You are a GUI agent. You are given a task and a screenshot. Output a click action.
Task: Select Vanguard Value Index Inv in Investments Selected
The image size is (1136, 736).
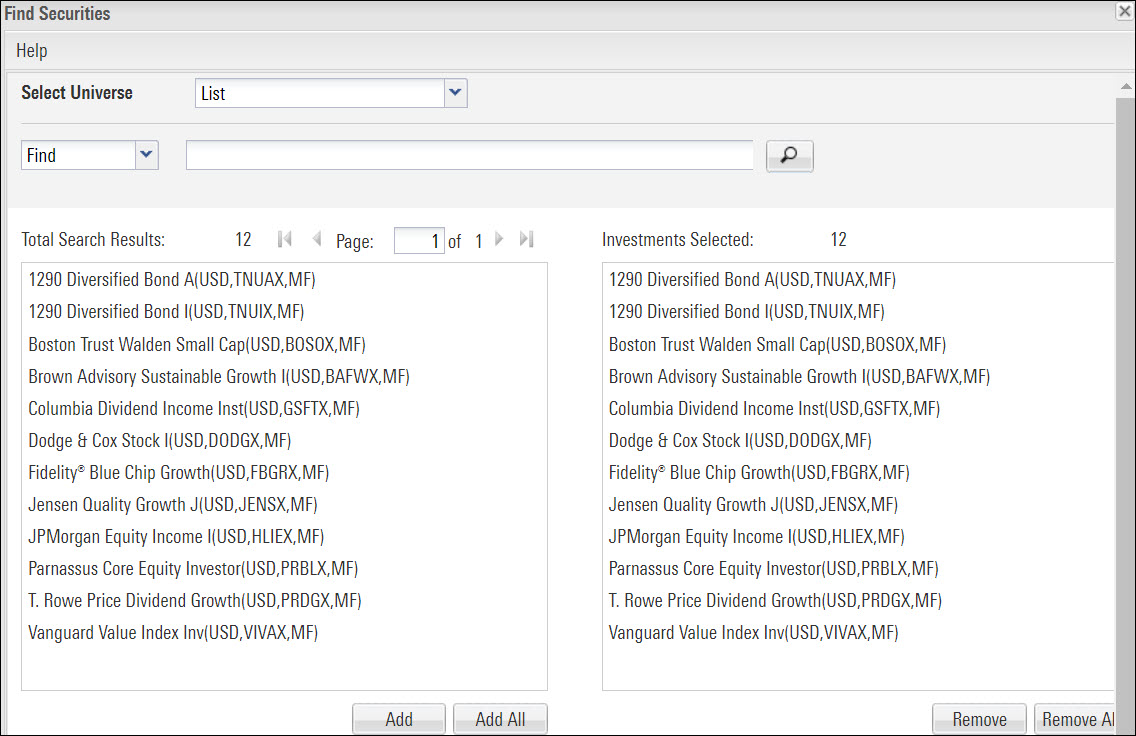[753, 632]
